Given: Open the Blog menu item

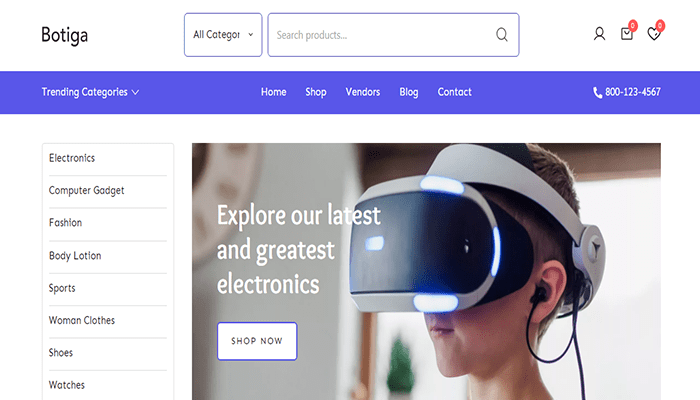Looking at the screenshot, I should point(408,92).
